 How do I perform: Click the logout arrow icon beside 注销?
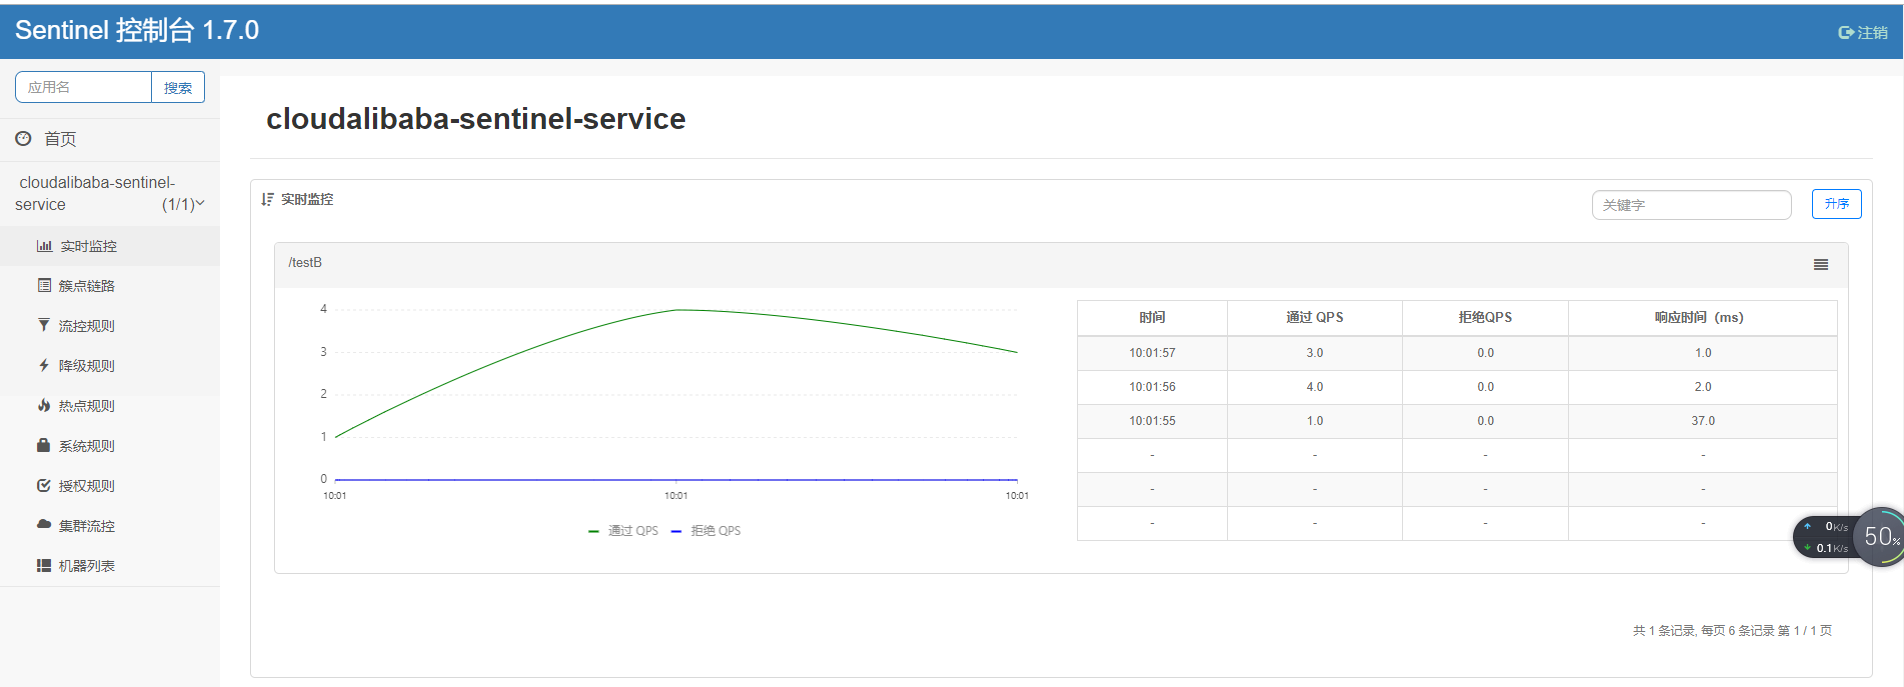coord(1846,33)
